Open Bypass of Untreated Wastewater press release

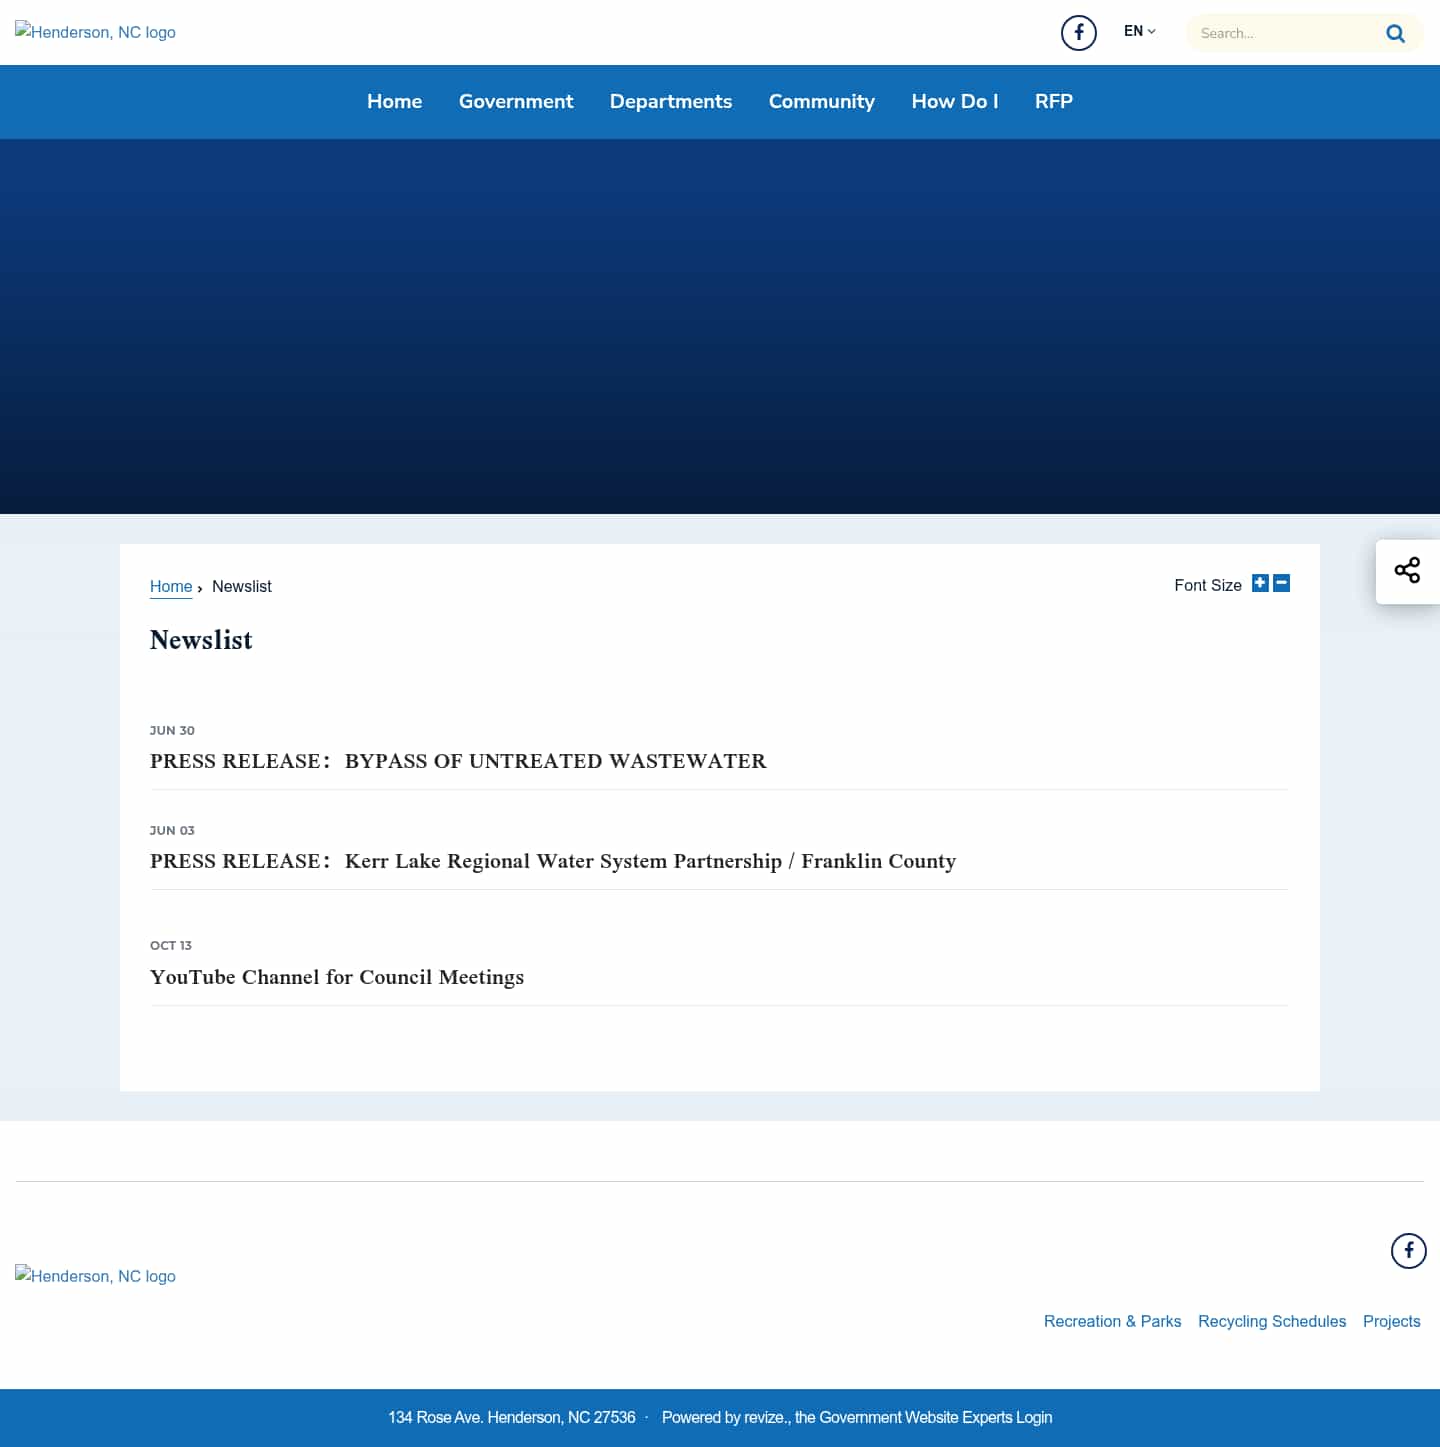pos(458,761)
